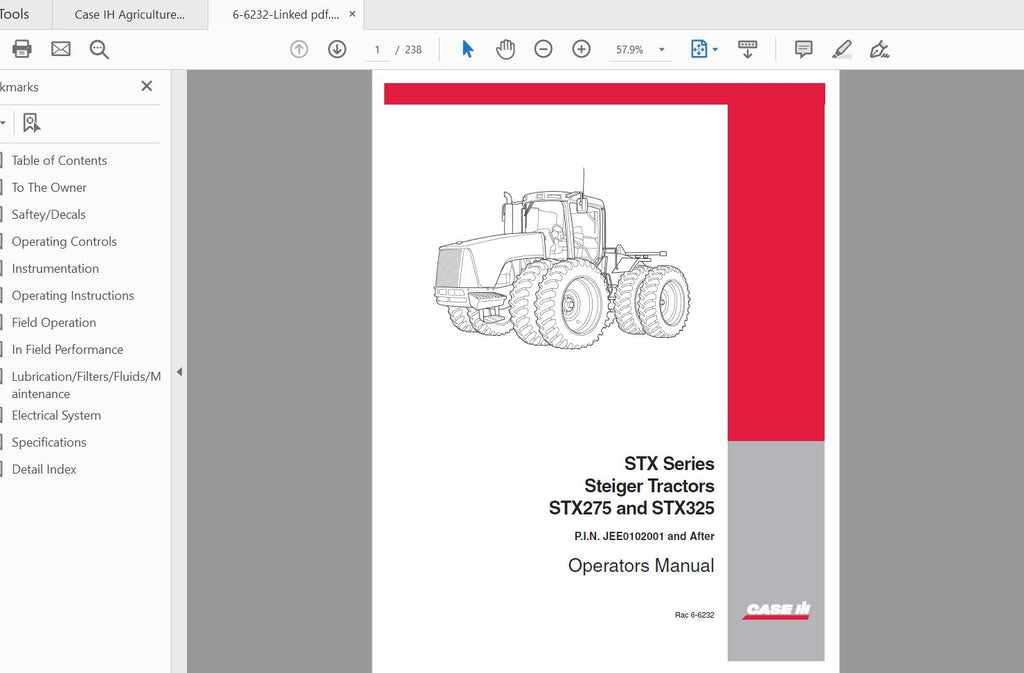Click the Print icon in toolbar

[22, 49]
